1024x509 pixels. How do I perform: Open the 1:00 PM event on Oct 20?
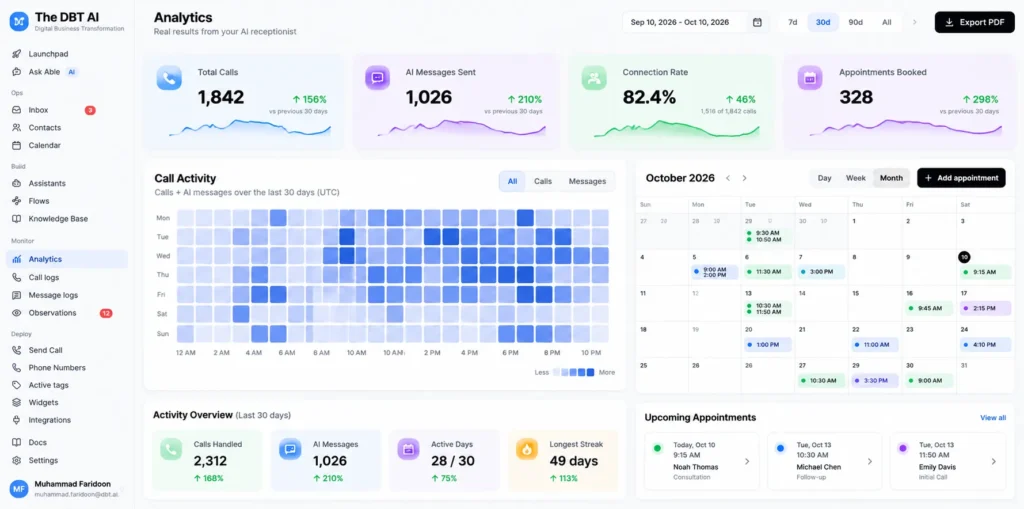pyautogui.click(x=767, y=344)
